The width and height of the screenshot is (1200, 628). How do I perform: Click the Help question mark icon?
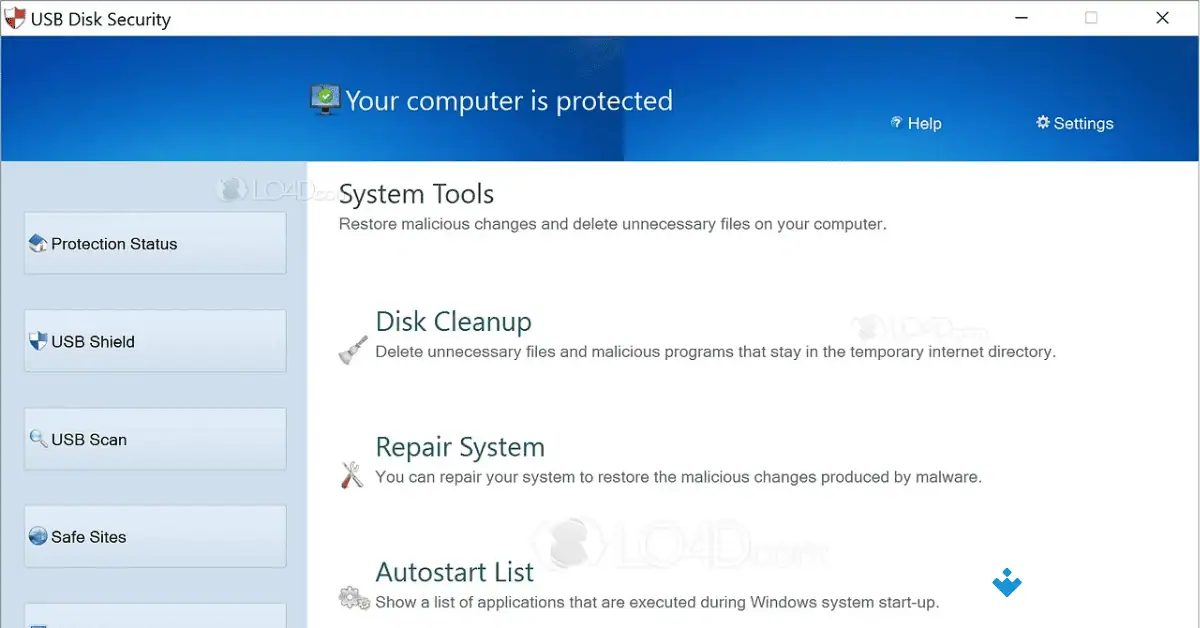tap(896, 123)
